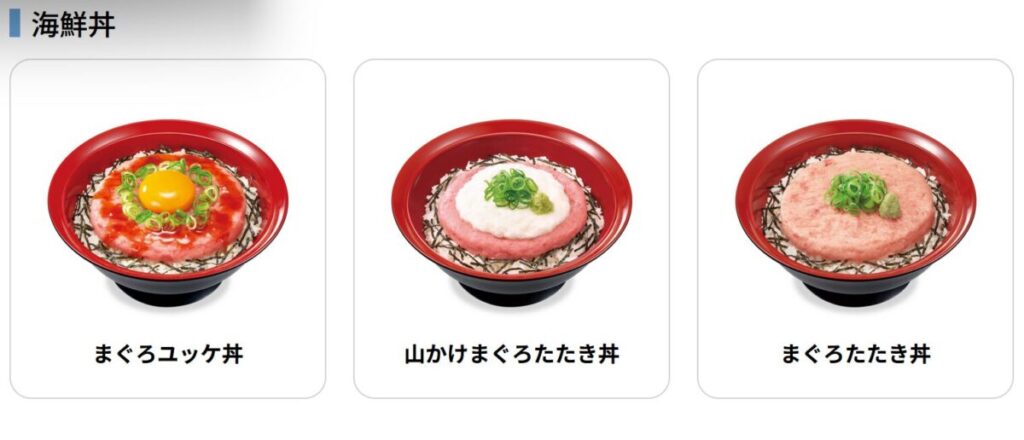Click the pink tuna ring on the 山かけ bowl
Screen dimensions: 1024x440
511,247
